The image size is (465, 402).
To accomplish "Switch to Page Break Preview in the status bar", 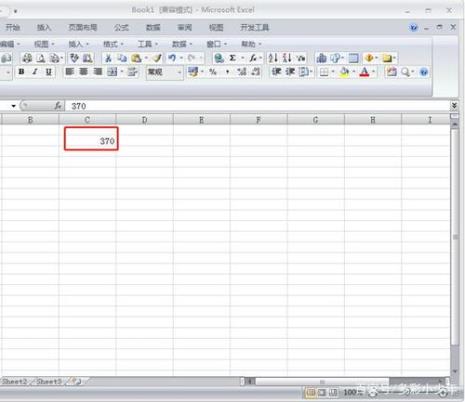I will (334, 392).
